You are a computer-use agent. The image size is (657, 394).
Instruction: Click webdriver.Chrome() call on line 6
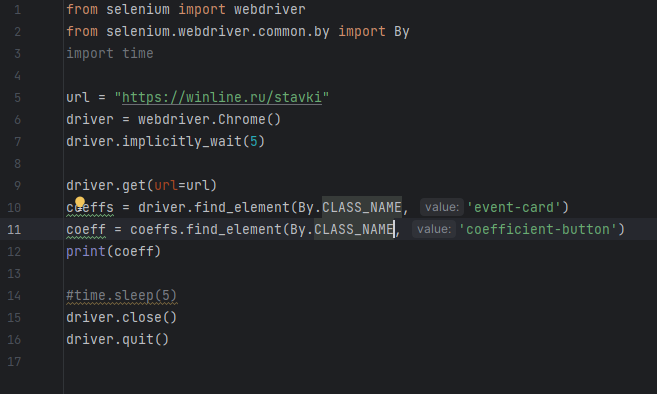click(x=209, y=119)
